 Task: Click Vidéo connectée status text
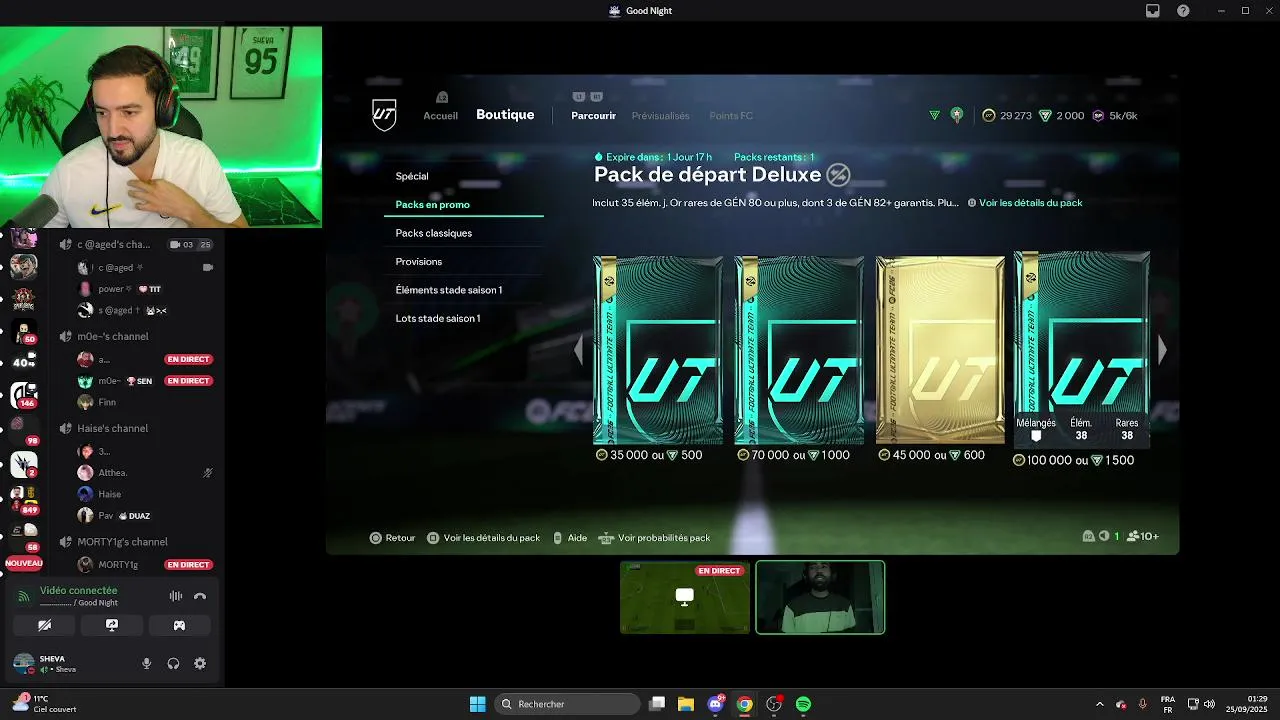click(78, 591)
